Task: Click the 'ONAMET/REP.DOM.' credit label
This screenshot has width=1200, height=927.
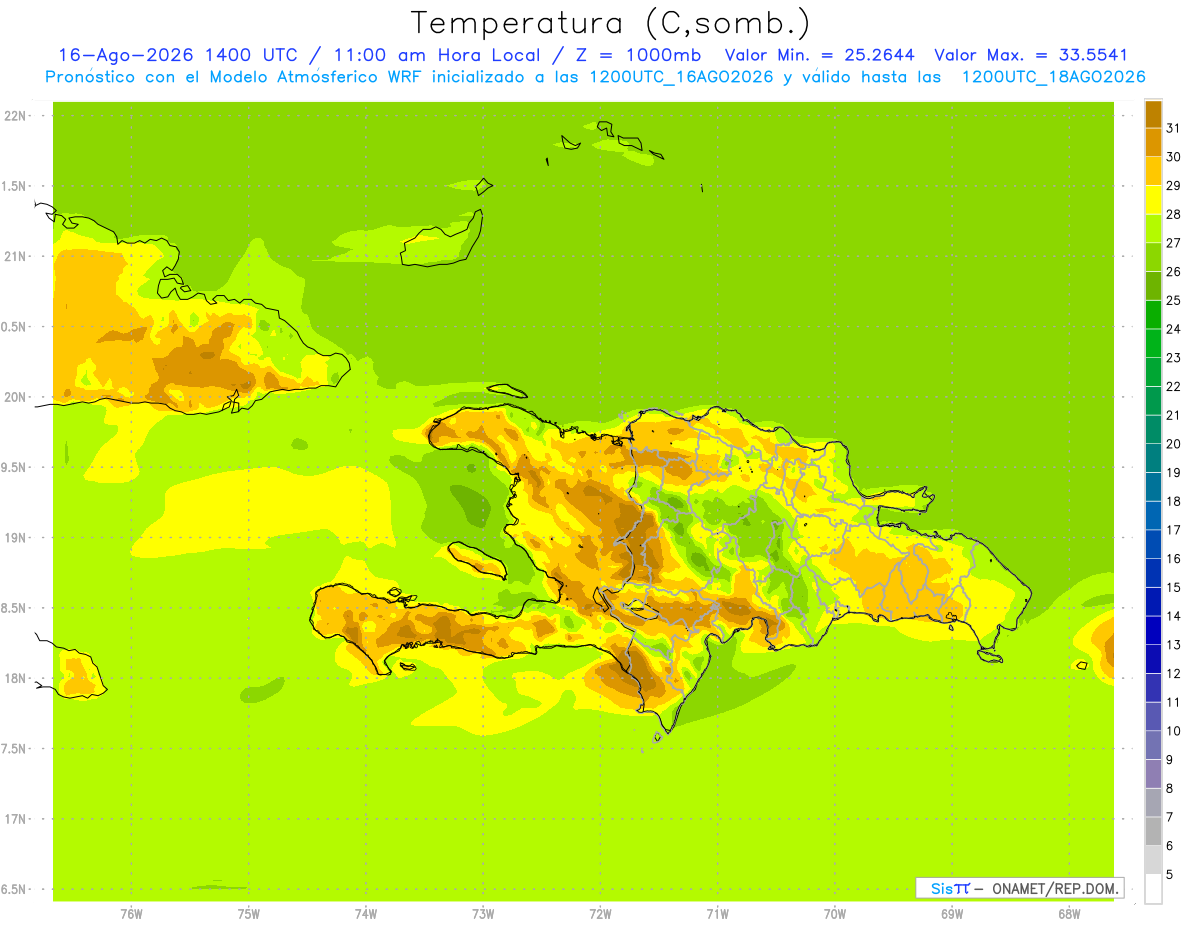Action: click(1054, 888)
